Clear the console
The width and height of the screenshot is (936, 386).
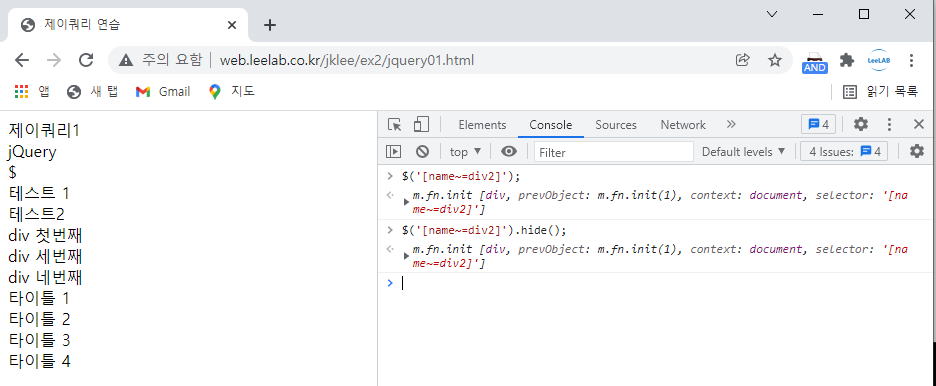[x=423, y=152]
